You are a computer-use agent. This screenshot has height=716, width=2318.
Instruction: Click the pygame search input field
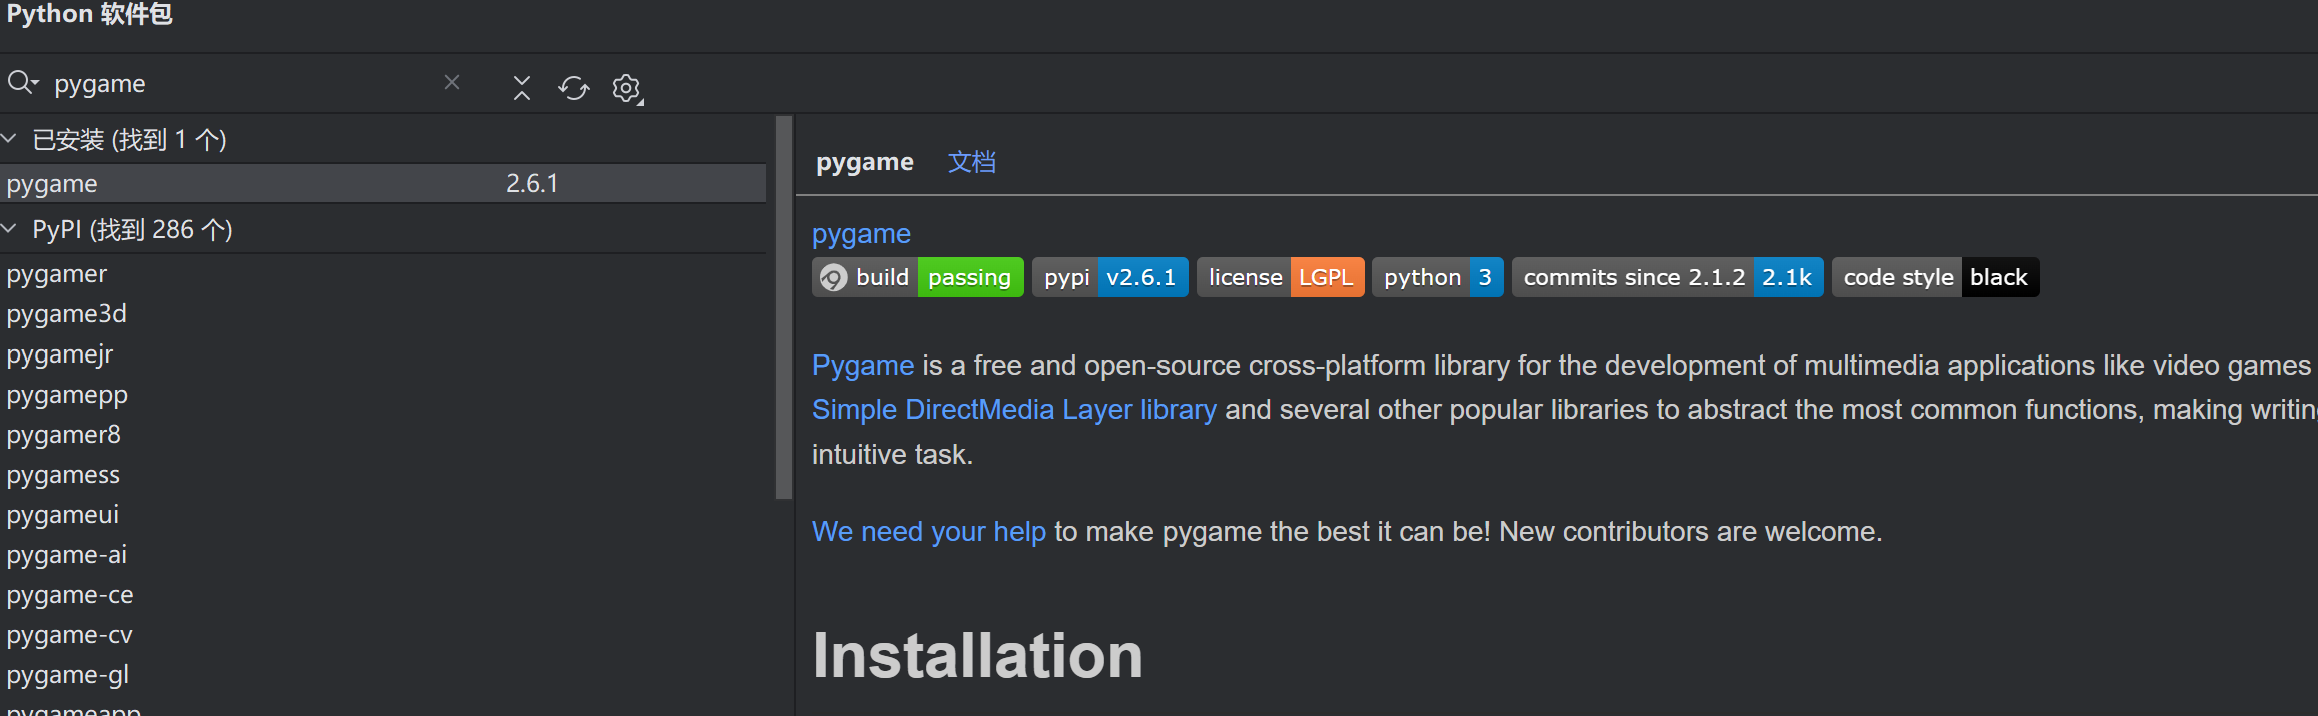[x=240, y=83]
